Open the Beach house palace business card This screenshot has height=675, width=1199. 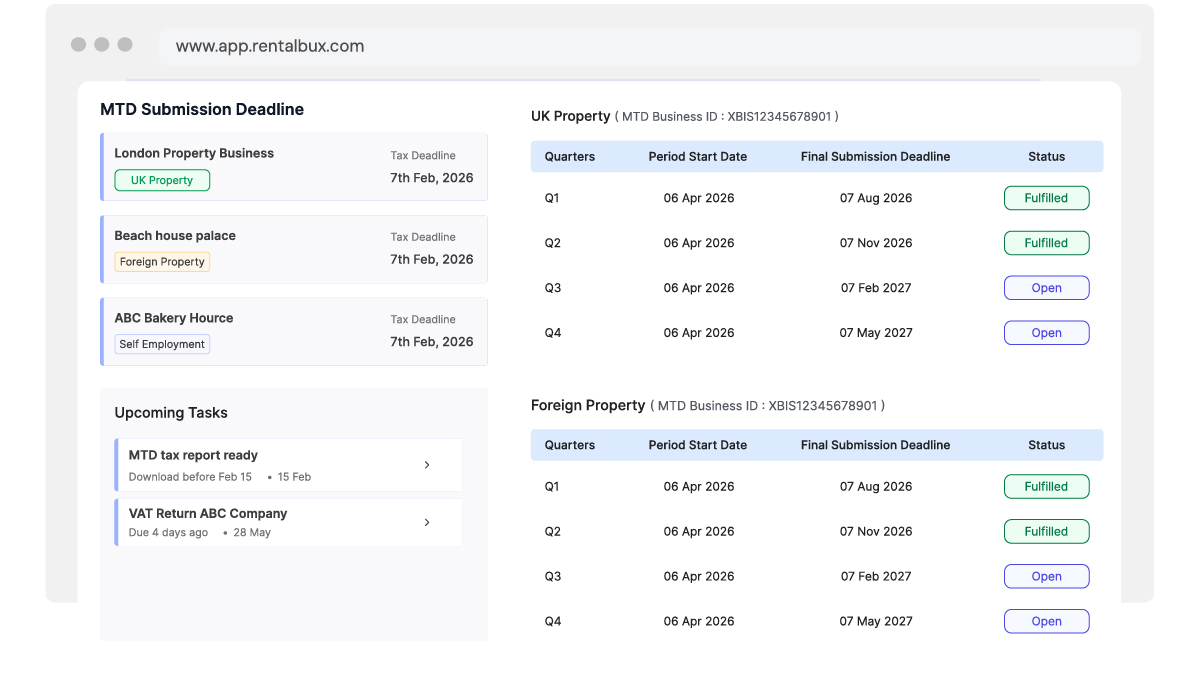coord(293,249)
